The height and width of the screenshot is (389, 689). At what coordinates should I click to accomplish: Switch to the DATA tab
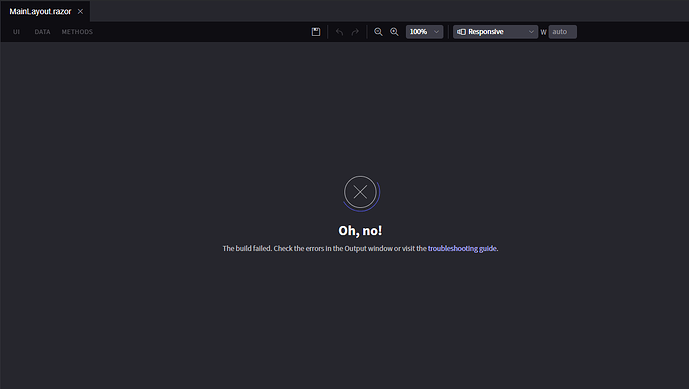pyautogui.click(x=42, y=32)
